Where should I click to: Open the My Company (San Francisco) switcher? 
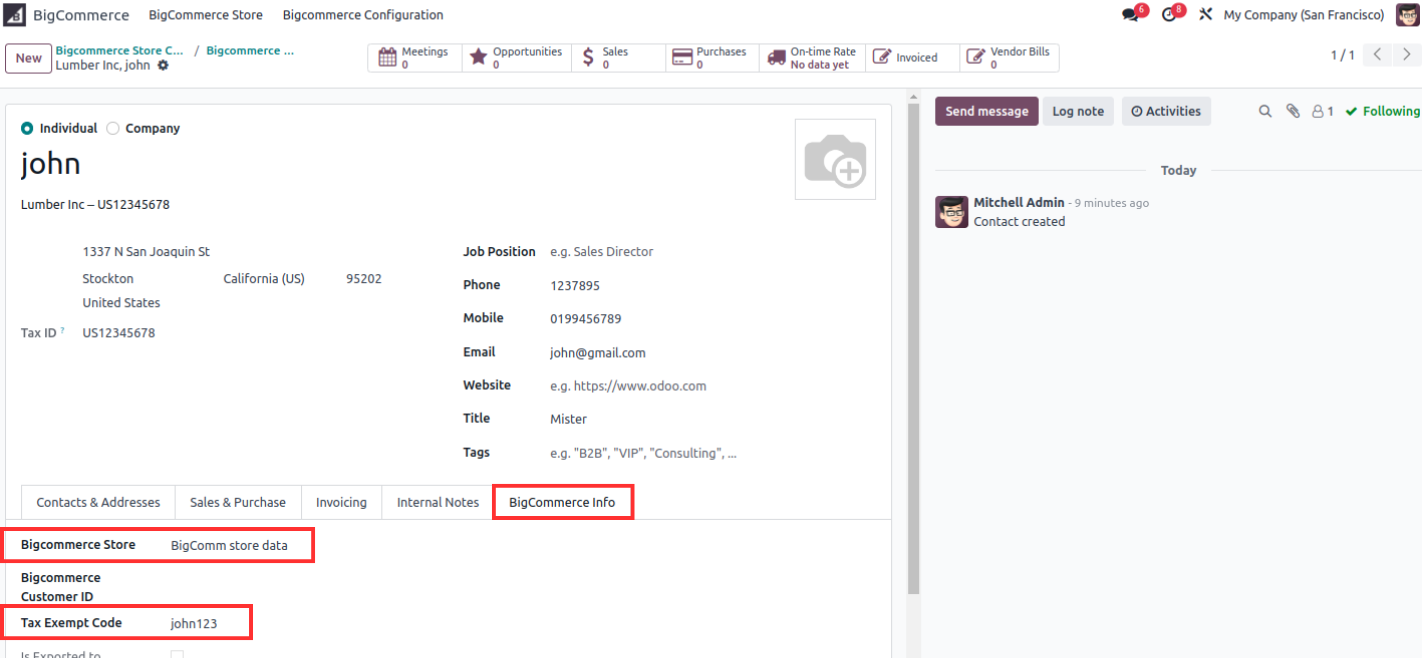pyautogui.click(x=1304, y=15)
